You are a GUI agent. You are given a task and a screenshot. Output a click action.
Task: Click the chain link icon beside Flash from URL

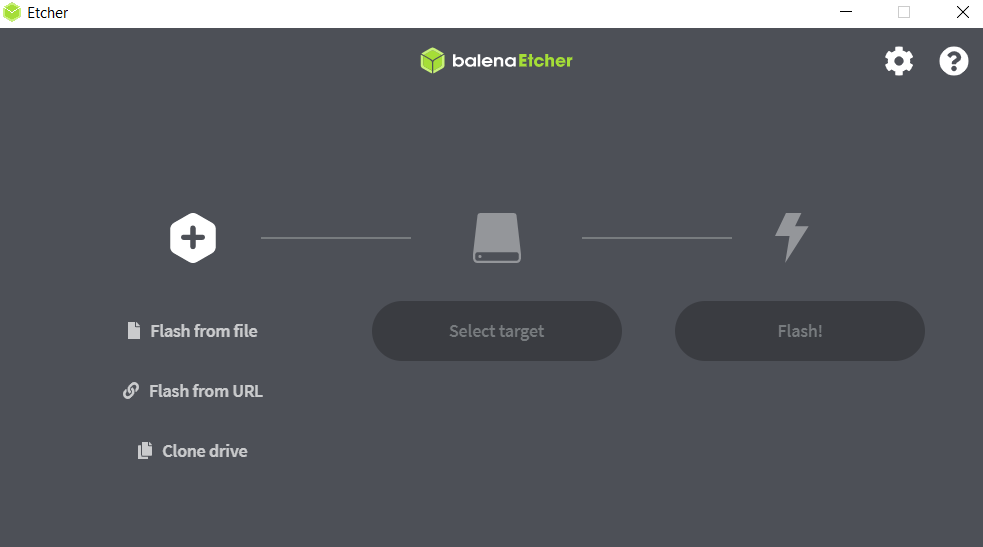130,391
